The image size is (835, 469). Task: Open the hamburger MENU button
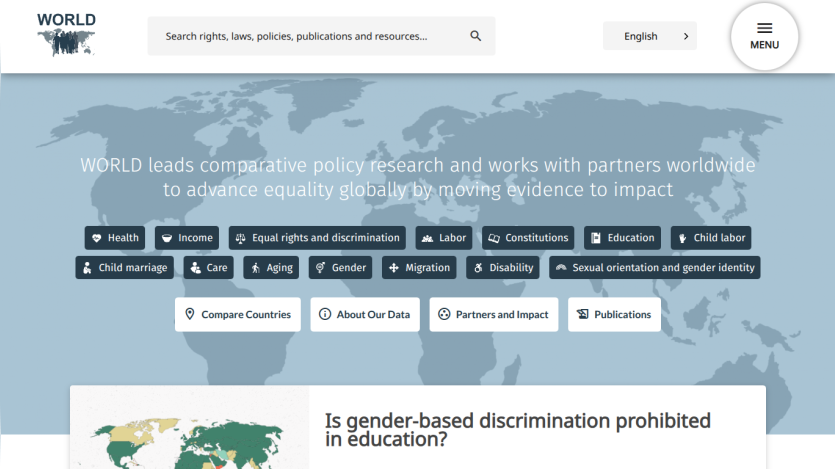click(x=764, y=36)
